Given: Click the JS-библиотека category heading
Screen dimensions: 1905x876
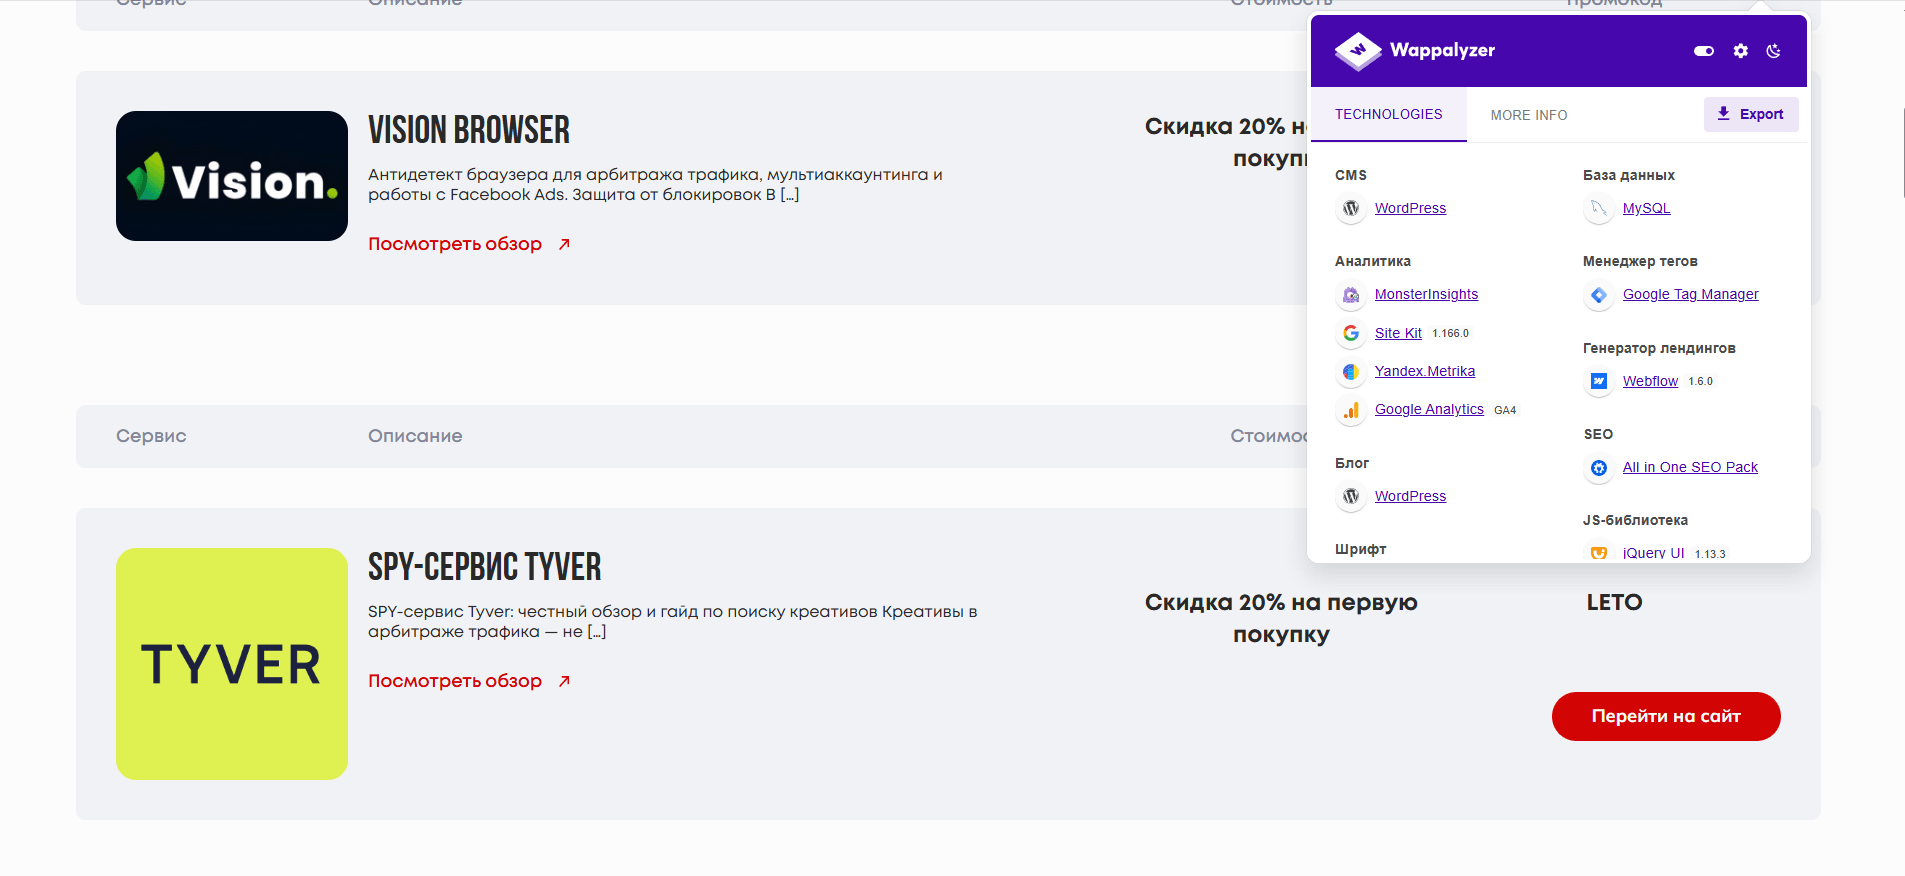Looking at the screenshot, I should pyautogui.click(x=1635, y=520).
